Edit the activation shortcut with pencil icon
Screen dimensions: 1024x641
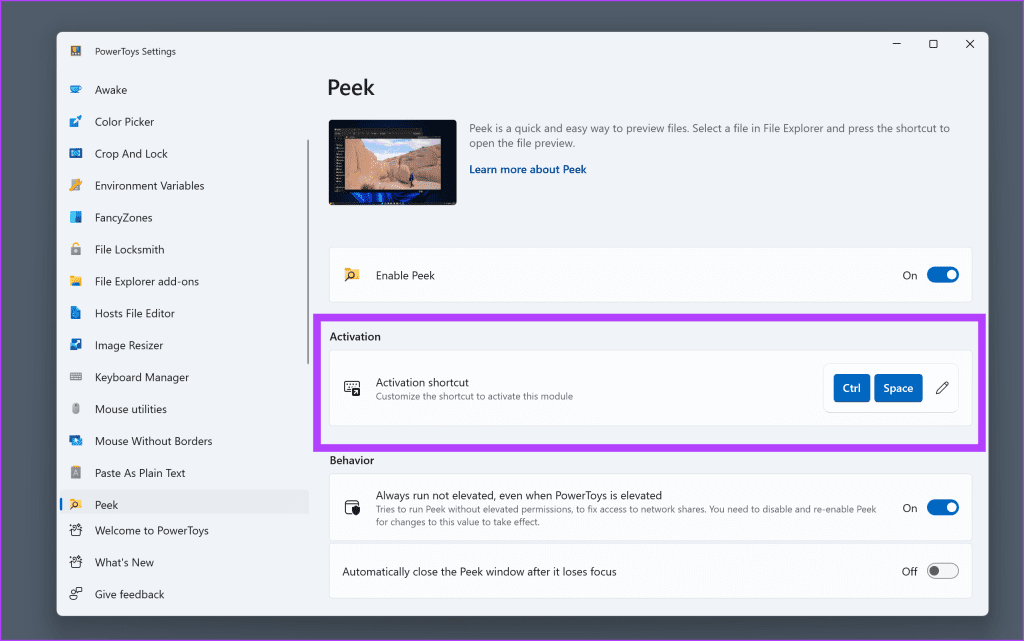[x=942, y=388]
